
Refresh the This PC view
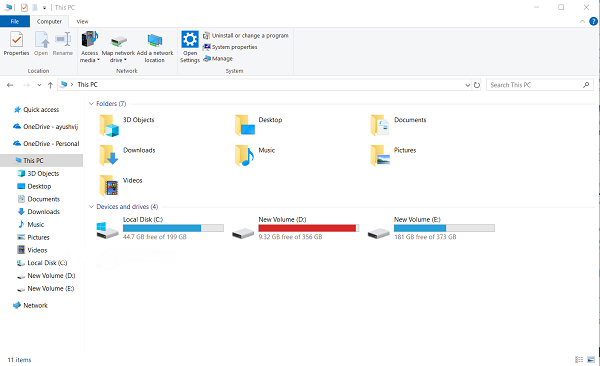point(477,85)
